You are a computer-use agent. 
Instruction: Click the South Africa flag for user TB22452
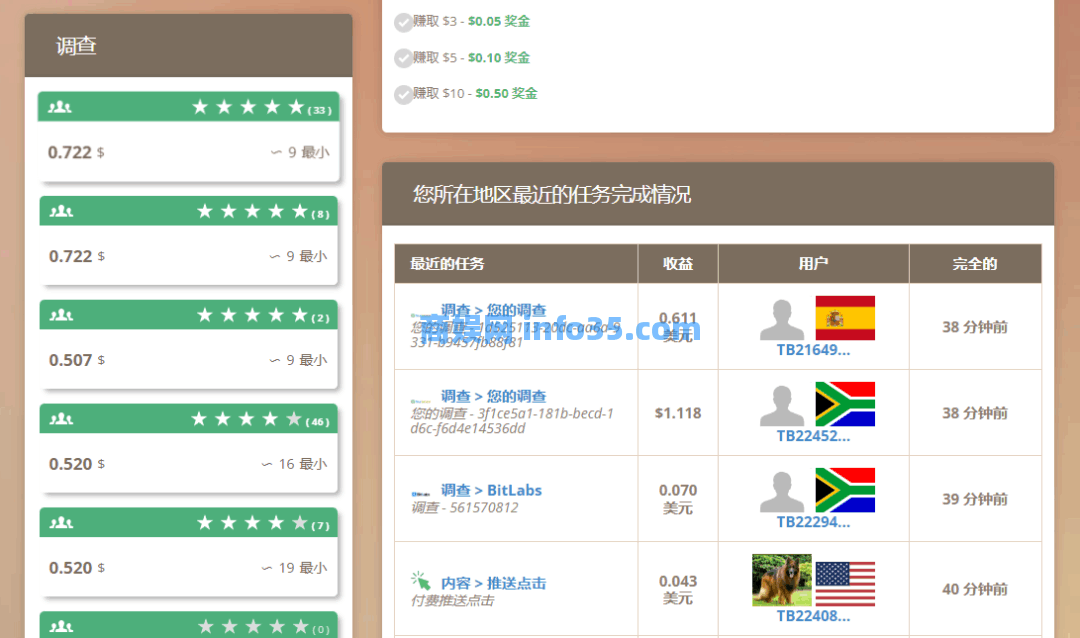845,404
